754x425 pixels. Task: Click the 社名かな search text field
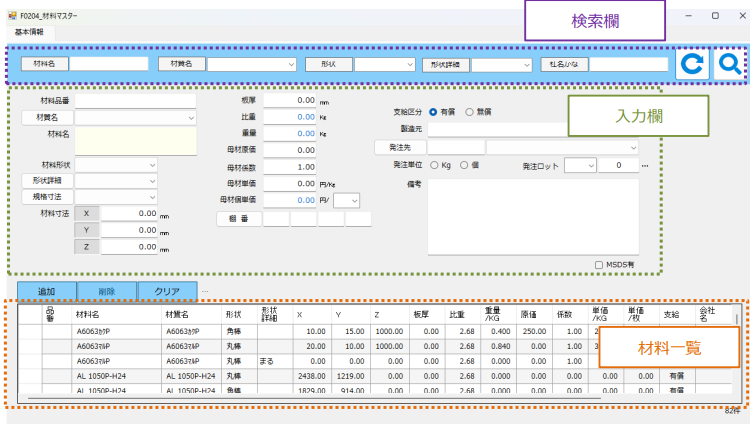(x=629, y=64)
